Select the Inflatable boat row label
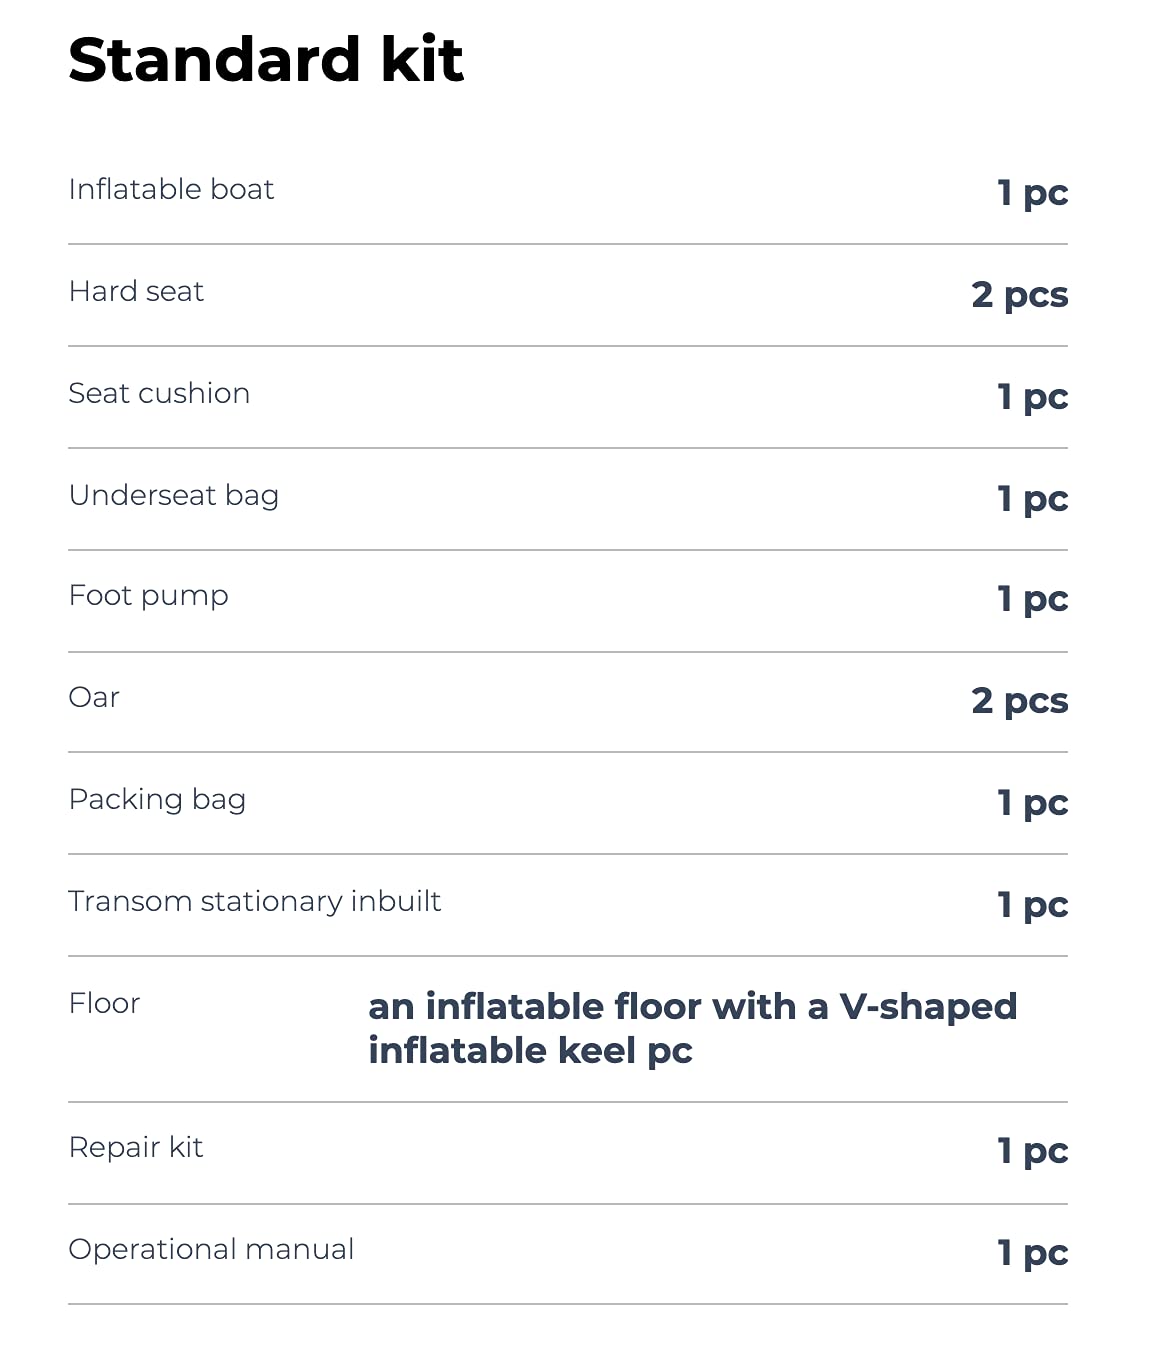The image size is (1162, 1360). click(x=171, y=189)
